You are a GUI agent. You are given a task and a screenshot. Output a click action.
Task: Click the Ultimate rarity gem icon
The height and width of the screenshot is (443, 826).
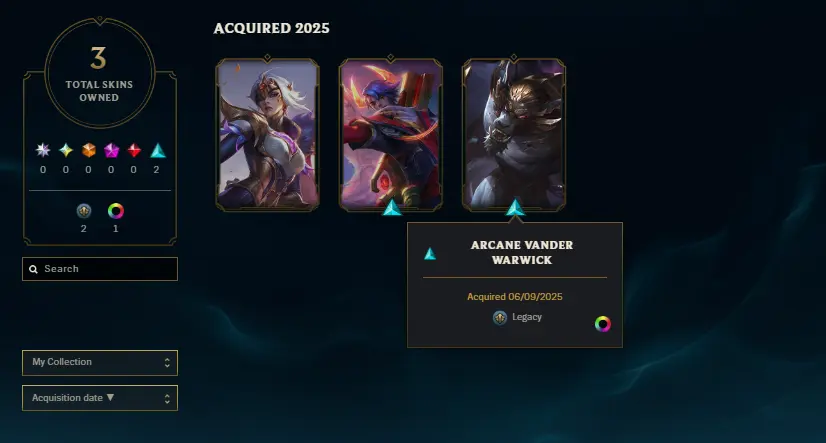(x=43, y=151)
